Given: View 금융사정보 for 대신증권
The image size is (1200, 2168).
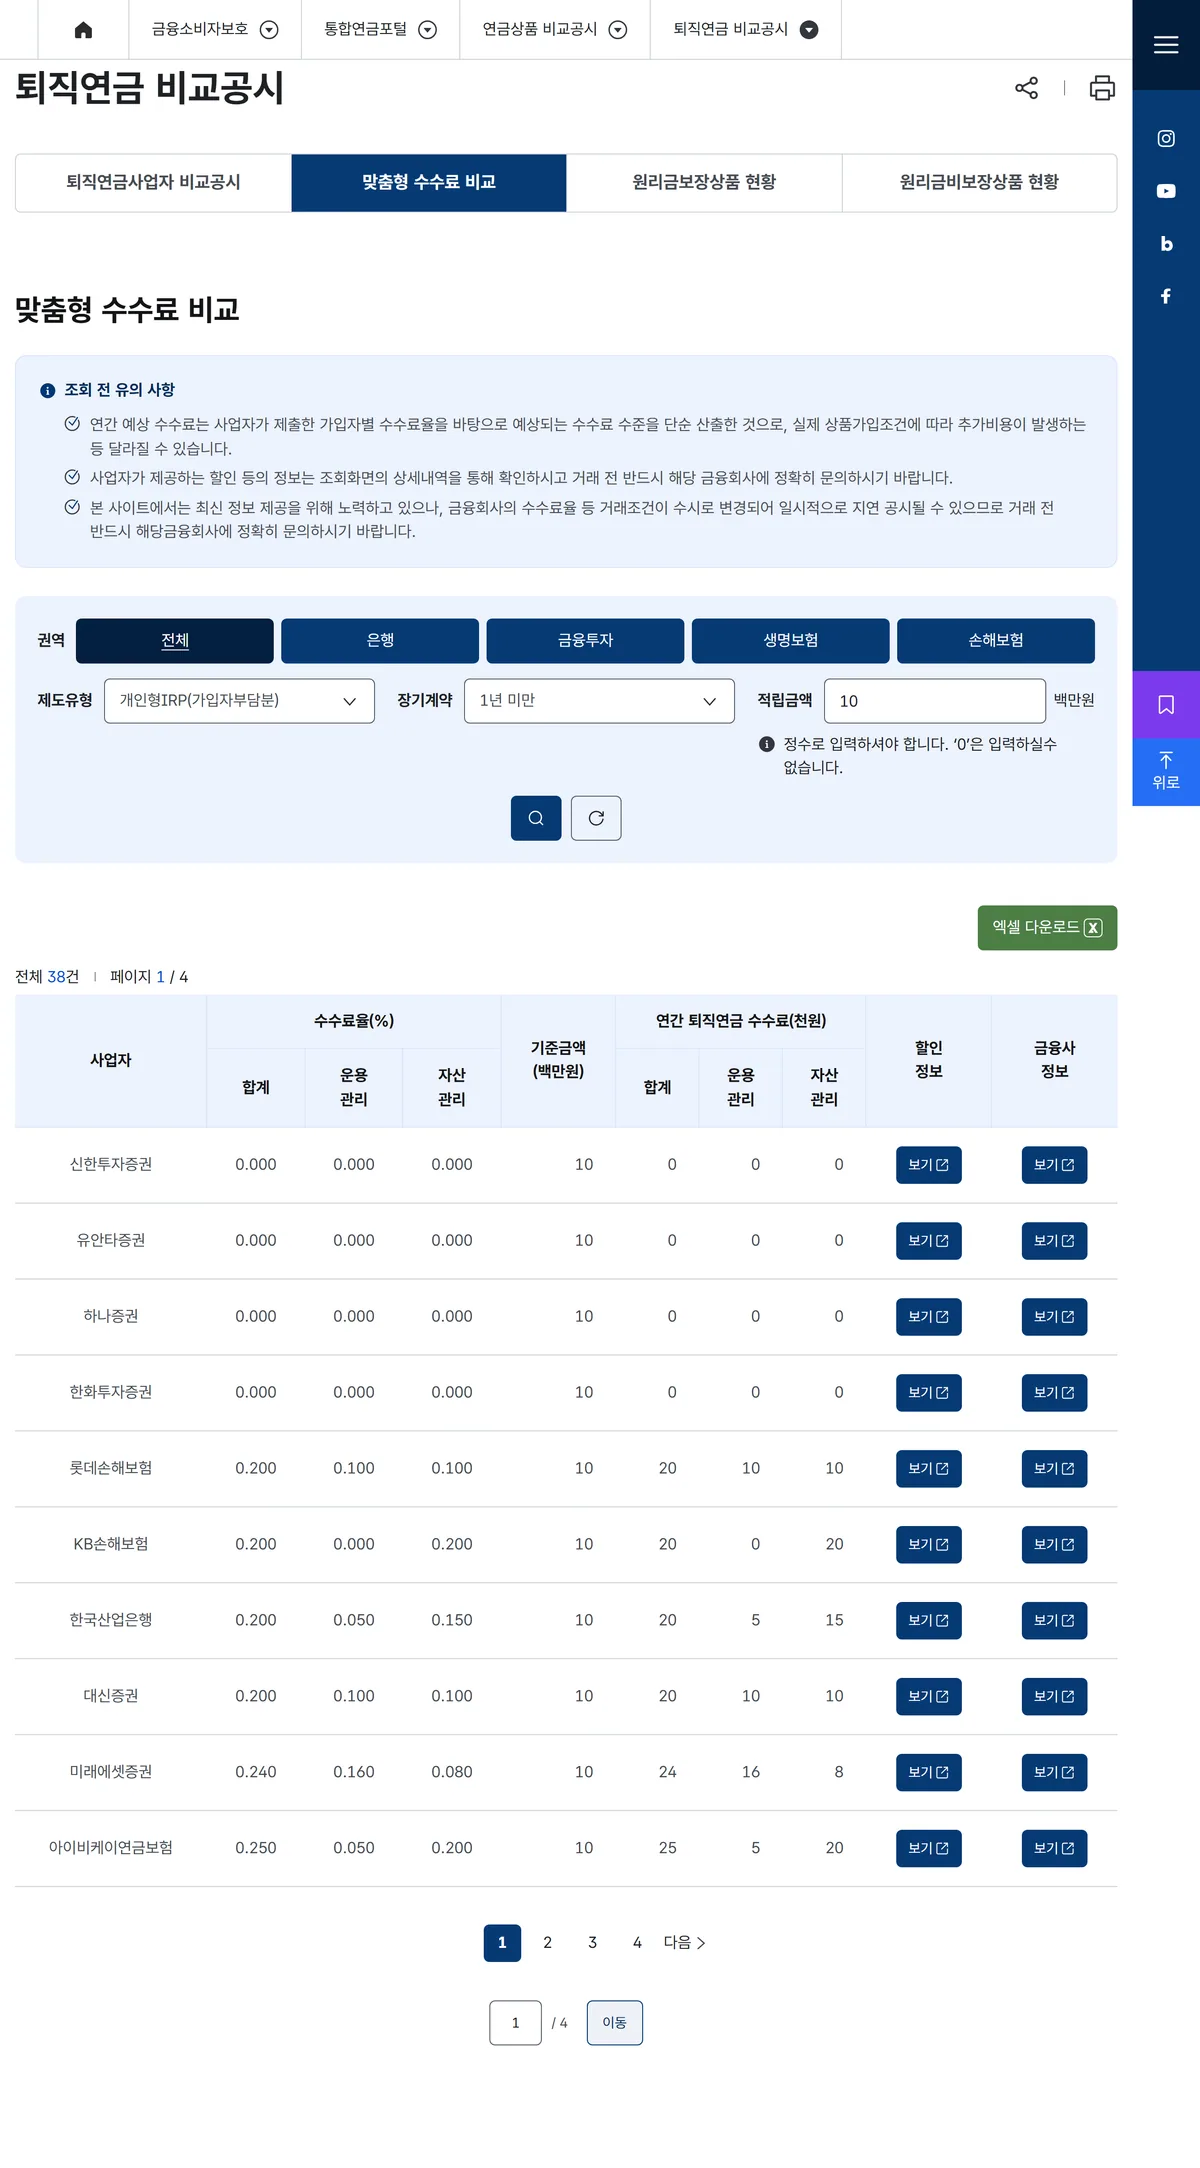Looking at the screenshot, I should (x=1054, y=1697).
